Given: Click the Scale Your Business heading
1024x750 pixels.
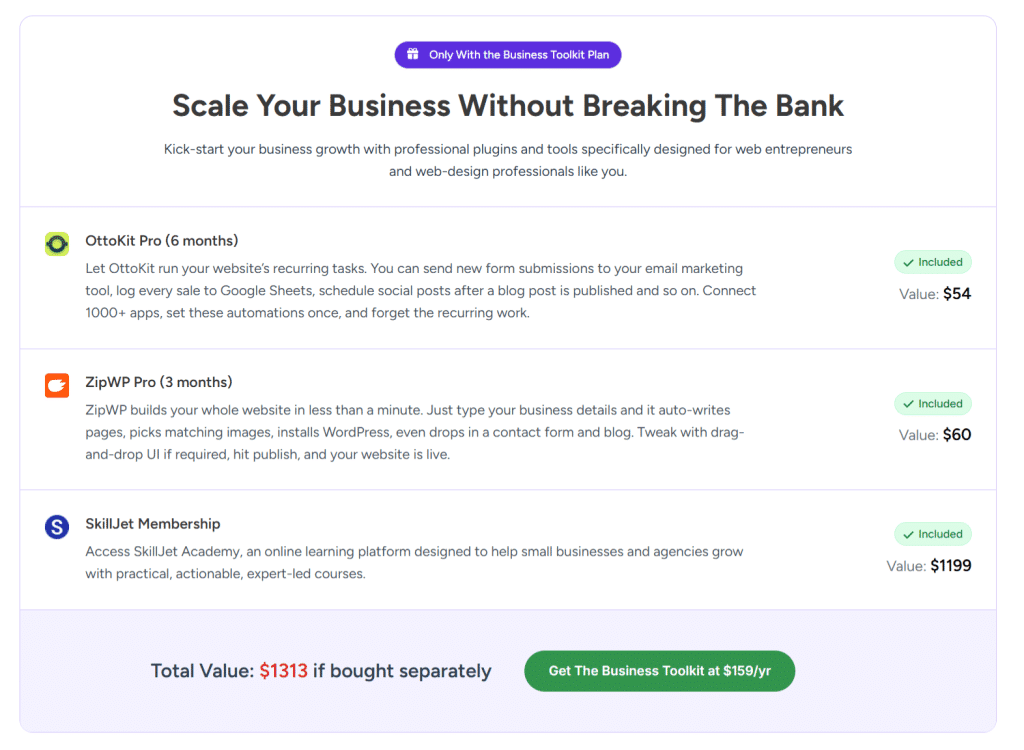Looking at the screenshot, I should coord(508,106).
